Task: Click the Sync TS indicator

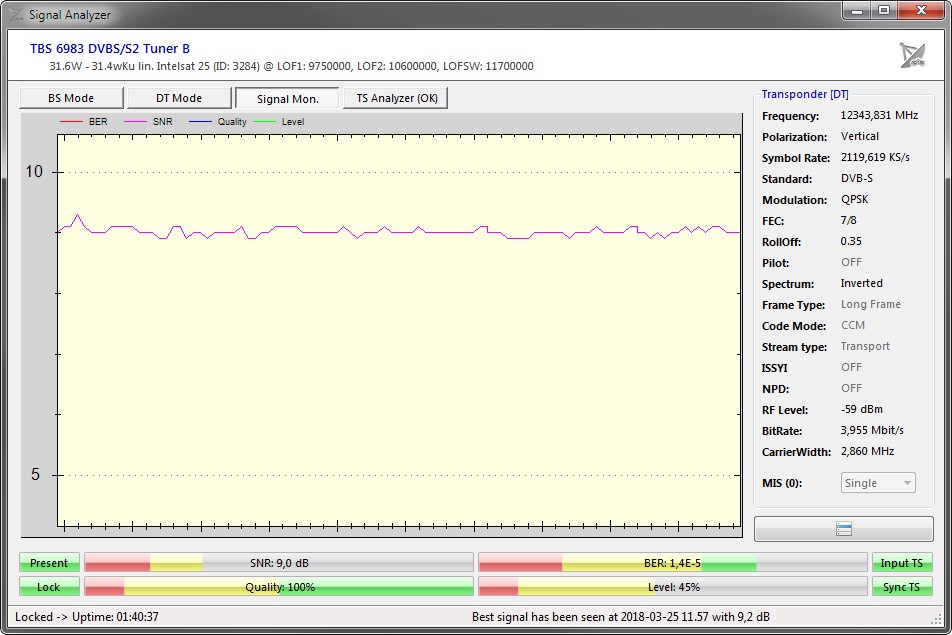Action: (902, 587)
